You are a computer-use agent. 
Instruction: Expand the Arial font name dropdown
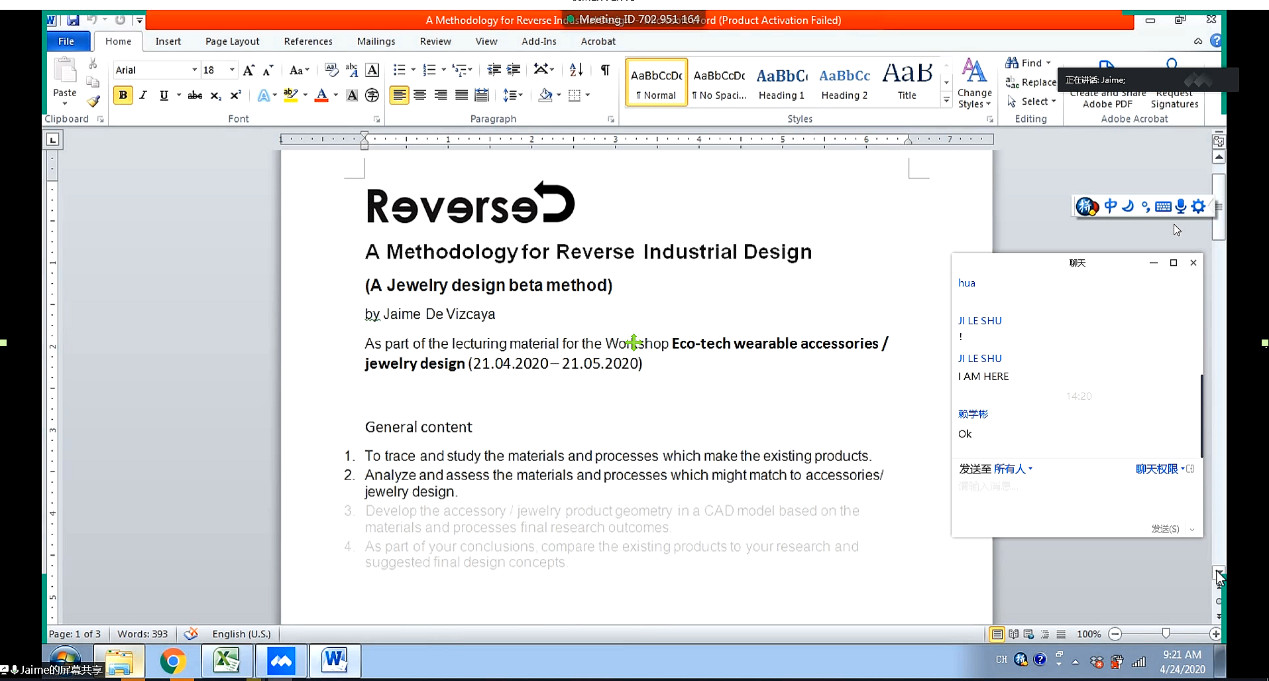click(x=194, y=70)
